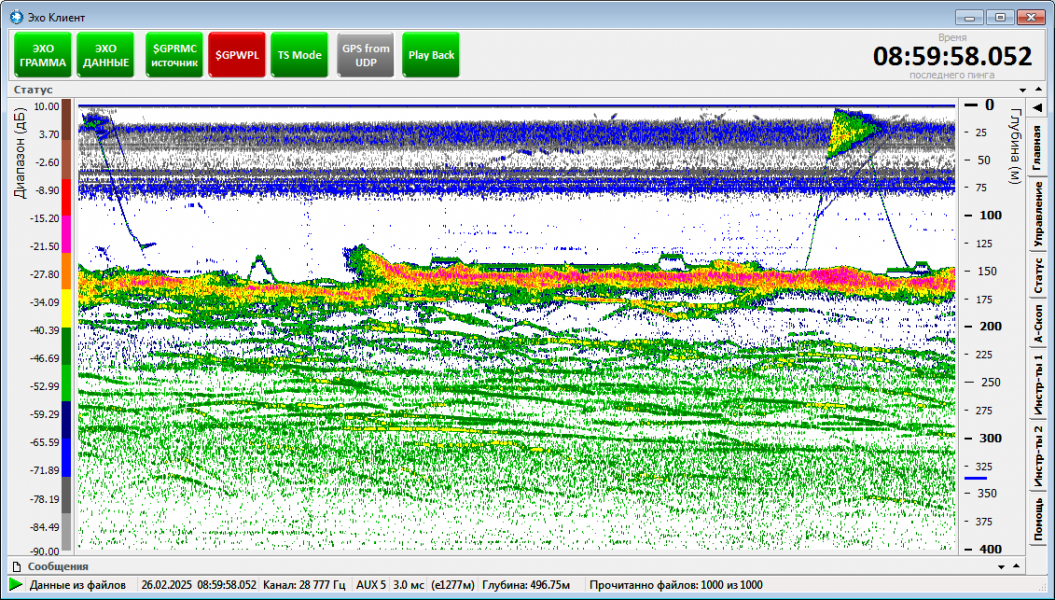Expand the Сообщения panel dropdown arrow

click(x=1001, y=567)
